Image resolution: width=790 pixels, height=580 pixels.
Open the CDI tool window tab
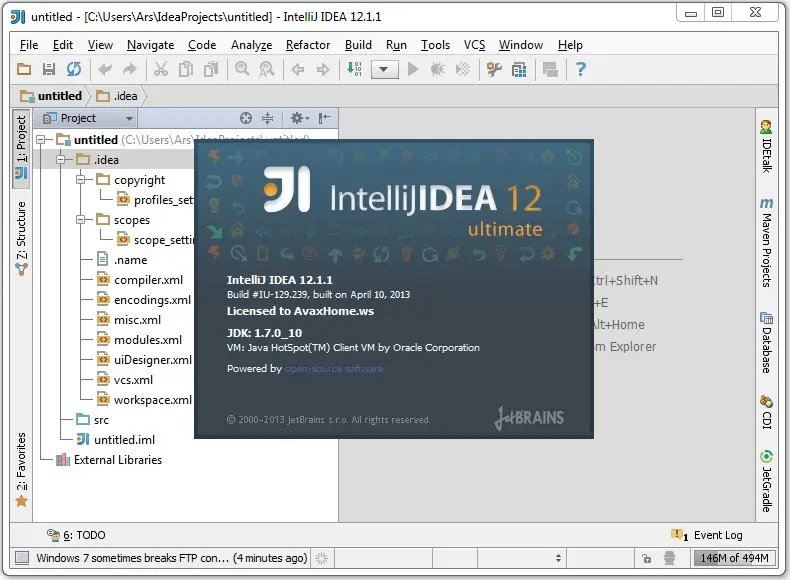click(766, 412)
